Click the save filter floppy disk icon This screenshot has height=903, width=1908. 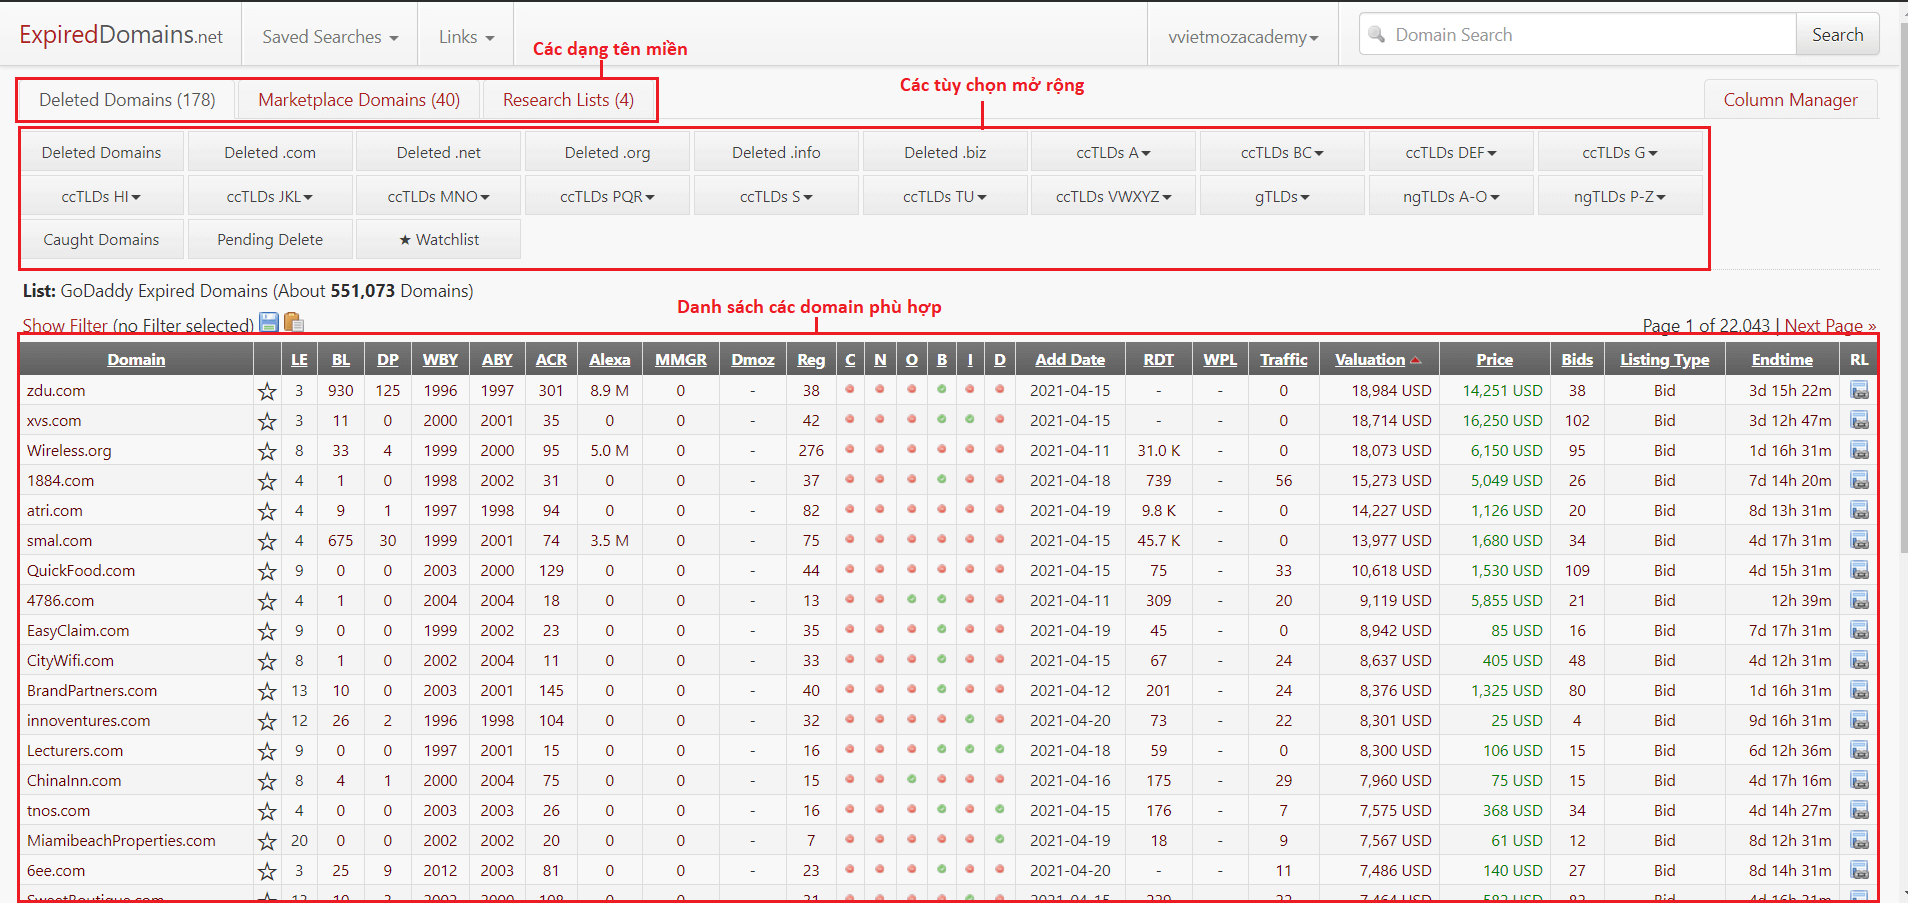pos(269,322)
